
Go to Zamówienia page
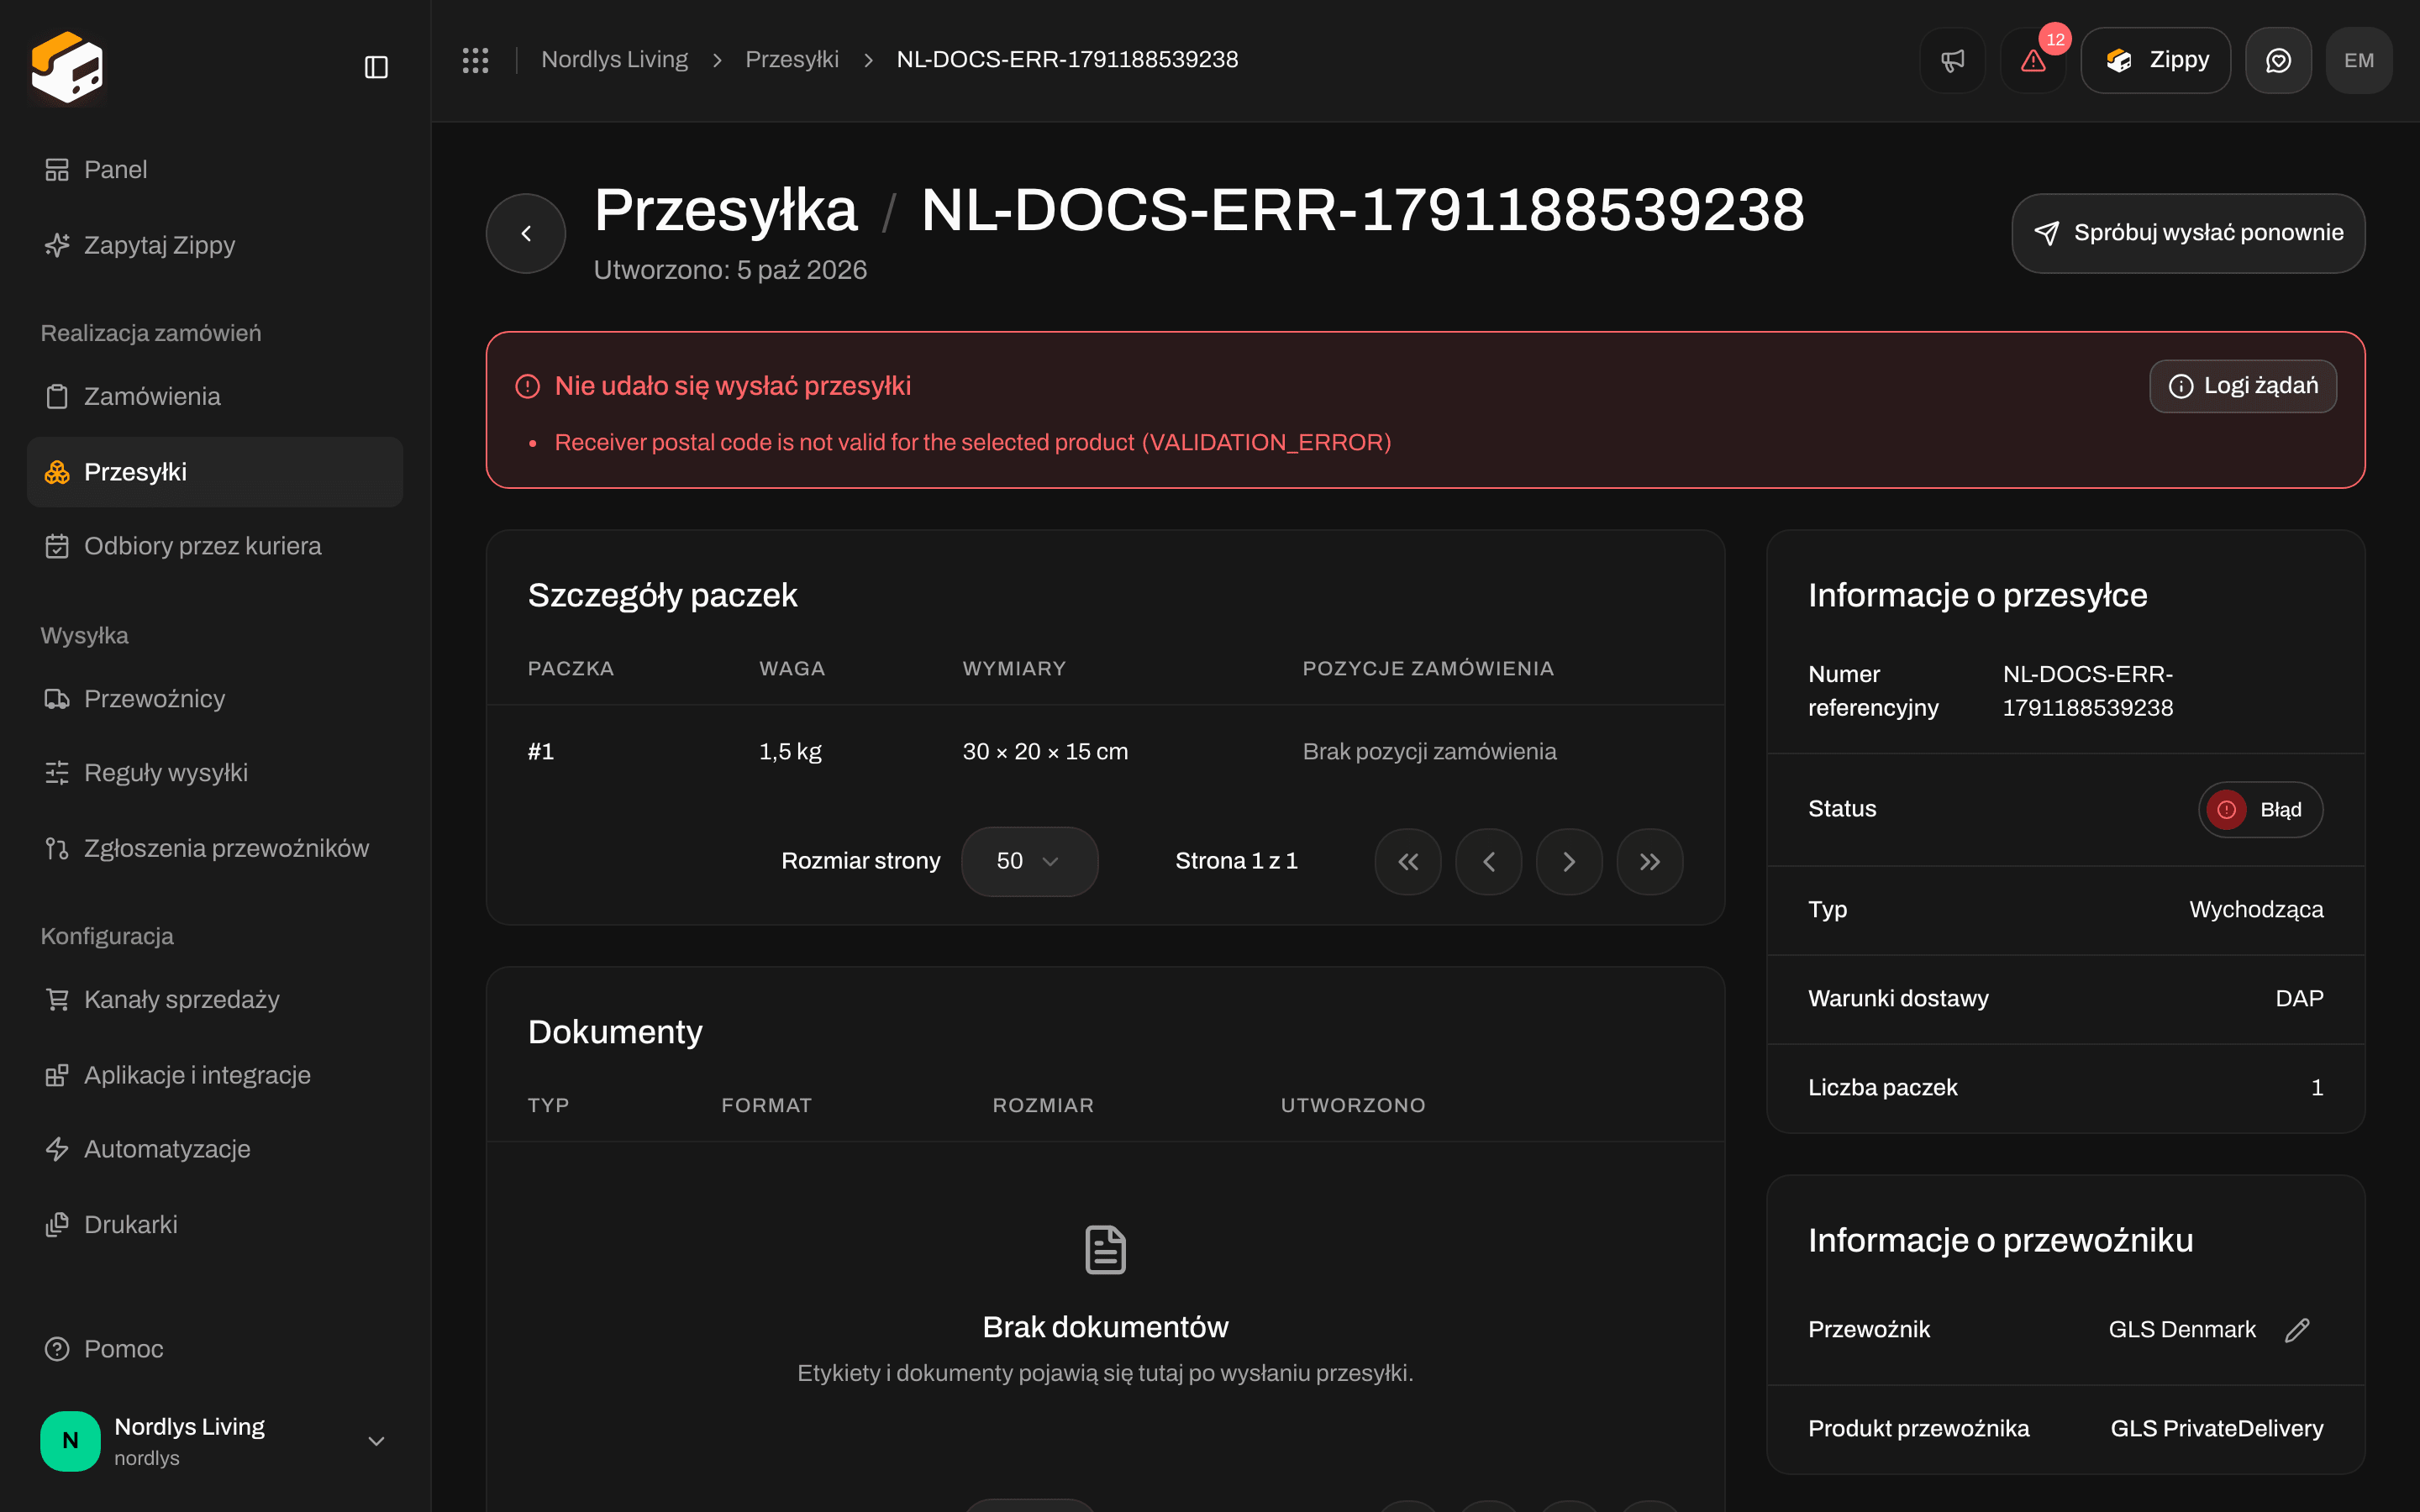[x=215, y=396]
